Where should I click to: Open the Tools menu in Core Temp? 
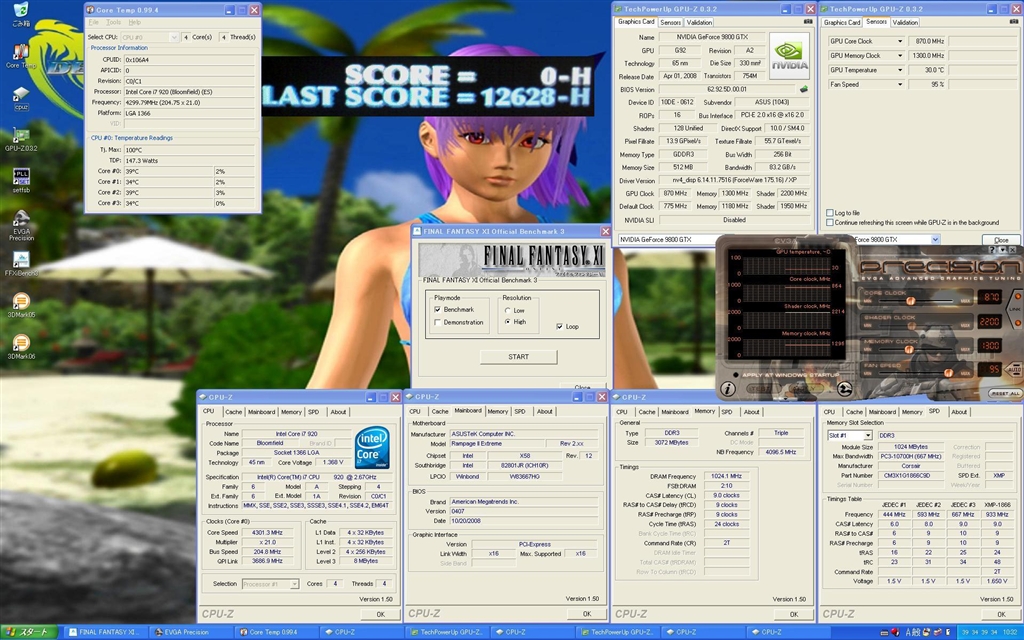tap(114, 22)
